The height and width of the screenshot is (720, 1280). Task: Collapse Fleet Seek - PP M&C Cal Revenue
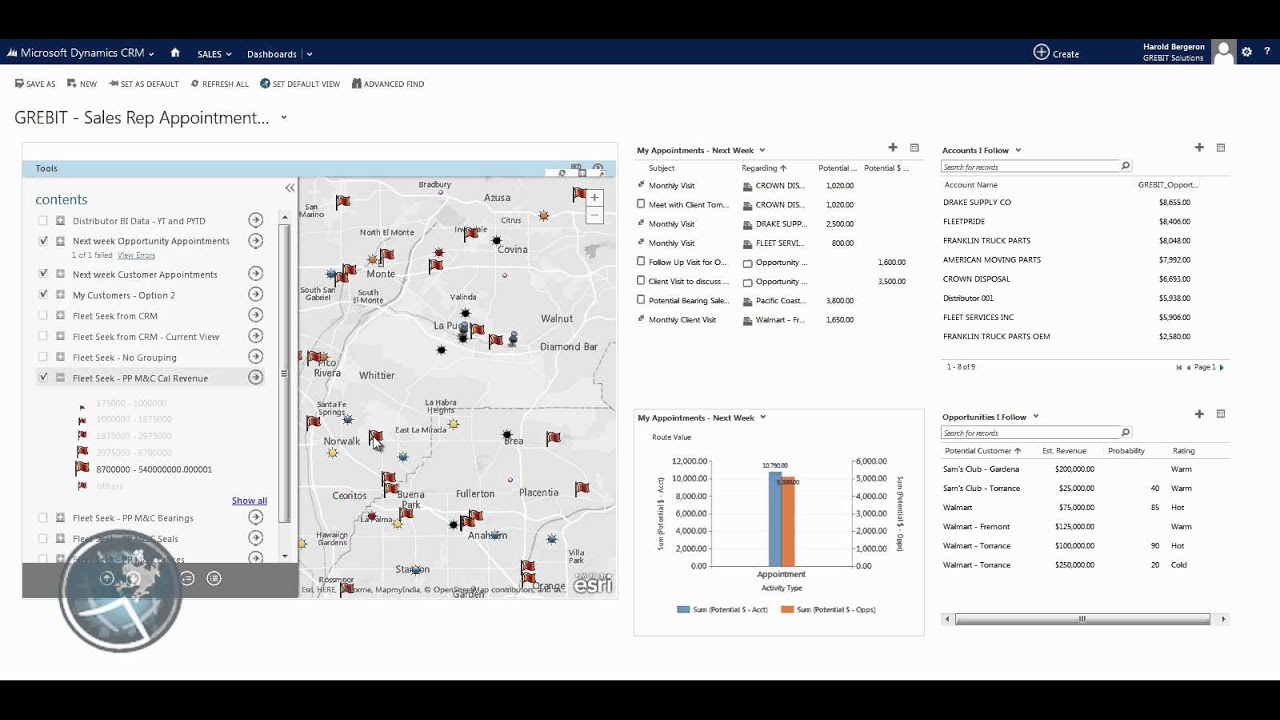(x=60, y=378)
